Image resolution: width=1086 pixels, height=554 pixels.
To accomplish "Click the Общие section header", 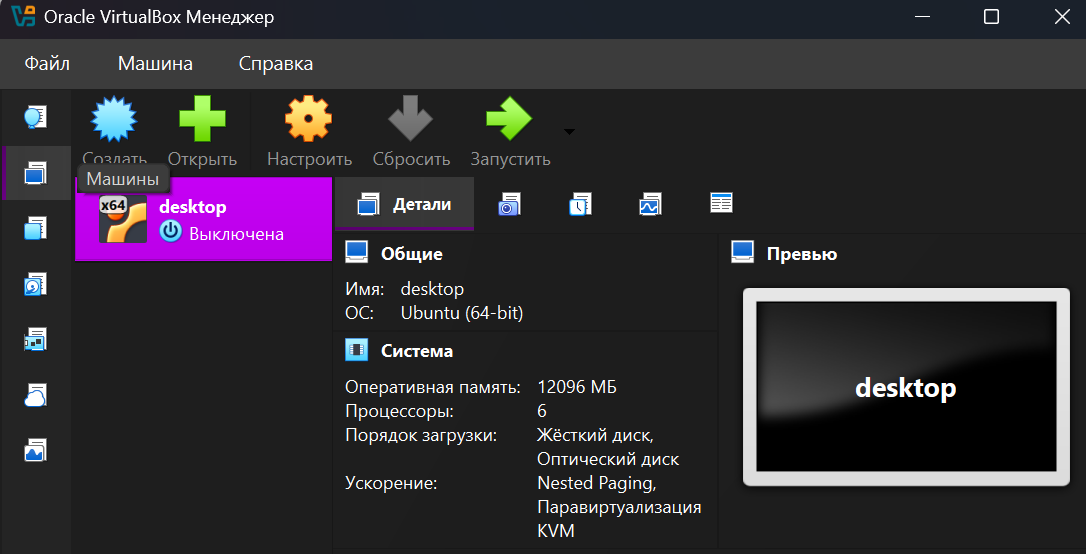I will pos(411,254).
